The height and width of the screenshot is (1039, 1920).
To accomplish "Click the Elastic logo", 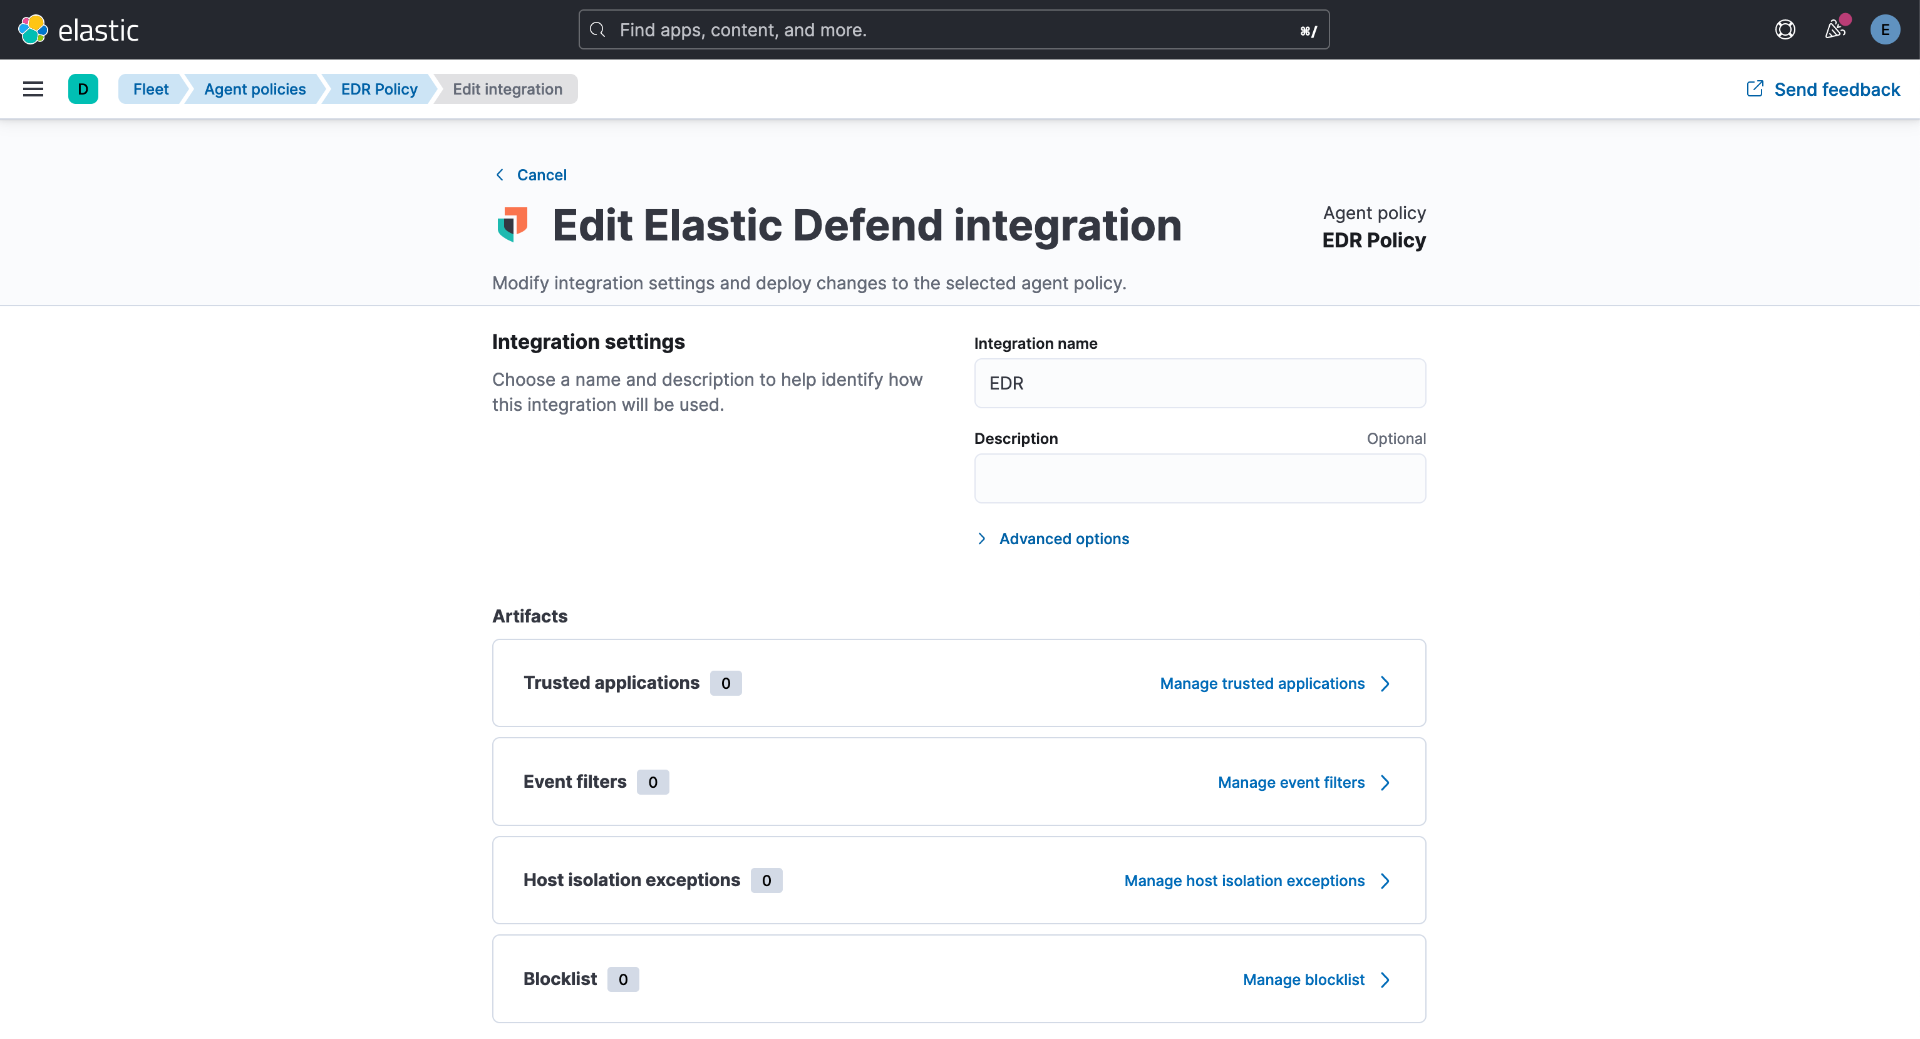I will pos(78,30).
